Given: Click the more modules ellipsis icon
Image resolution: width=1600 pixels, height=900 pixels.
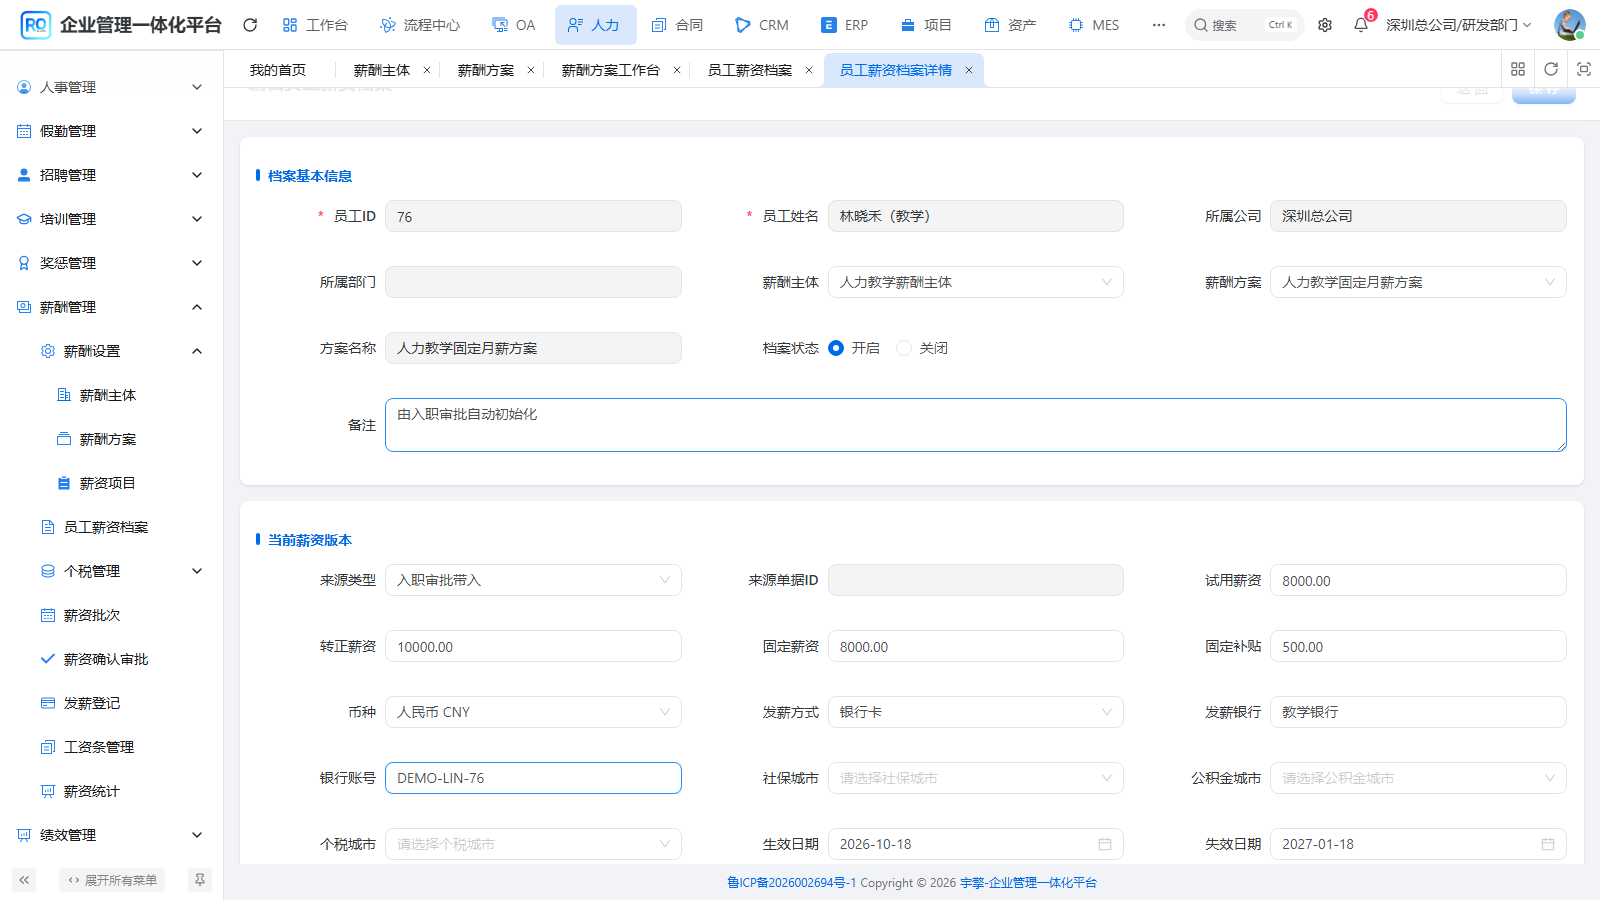Looking at the screenshot, I should pos(1159,25).
